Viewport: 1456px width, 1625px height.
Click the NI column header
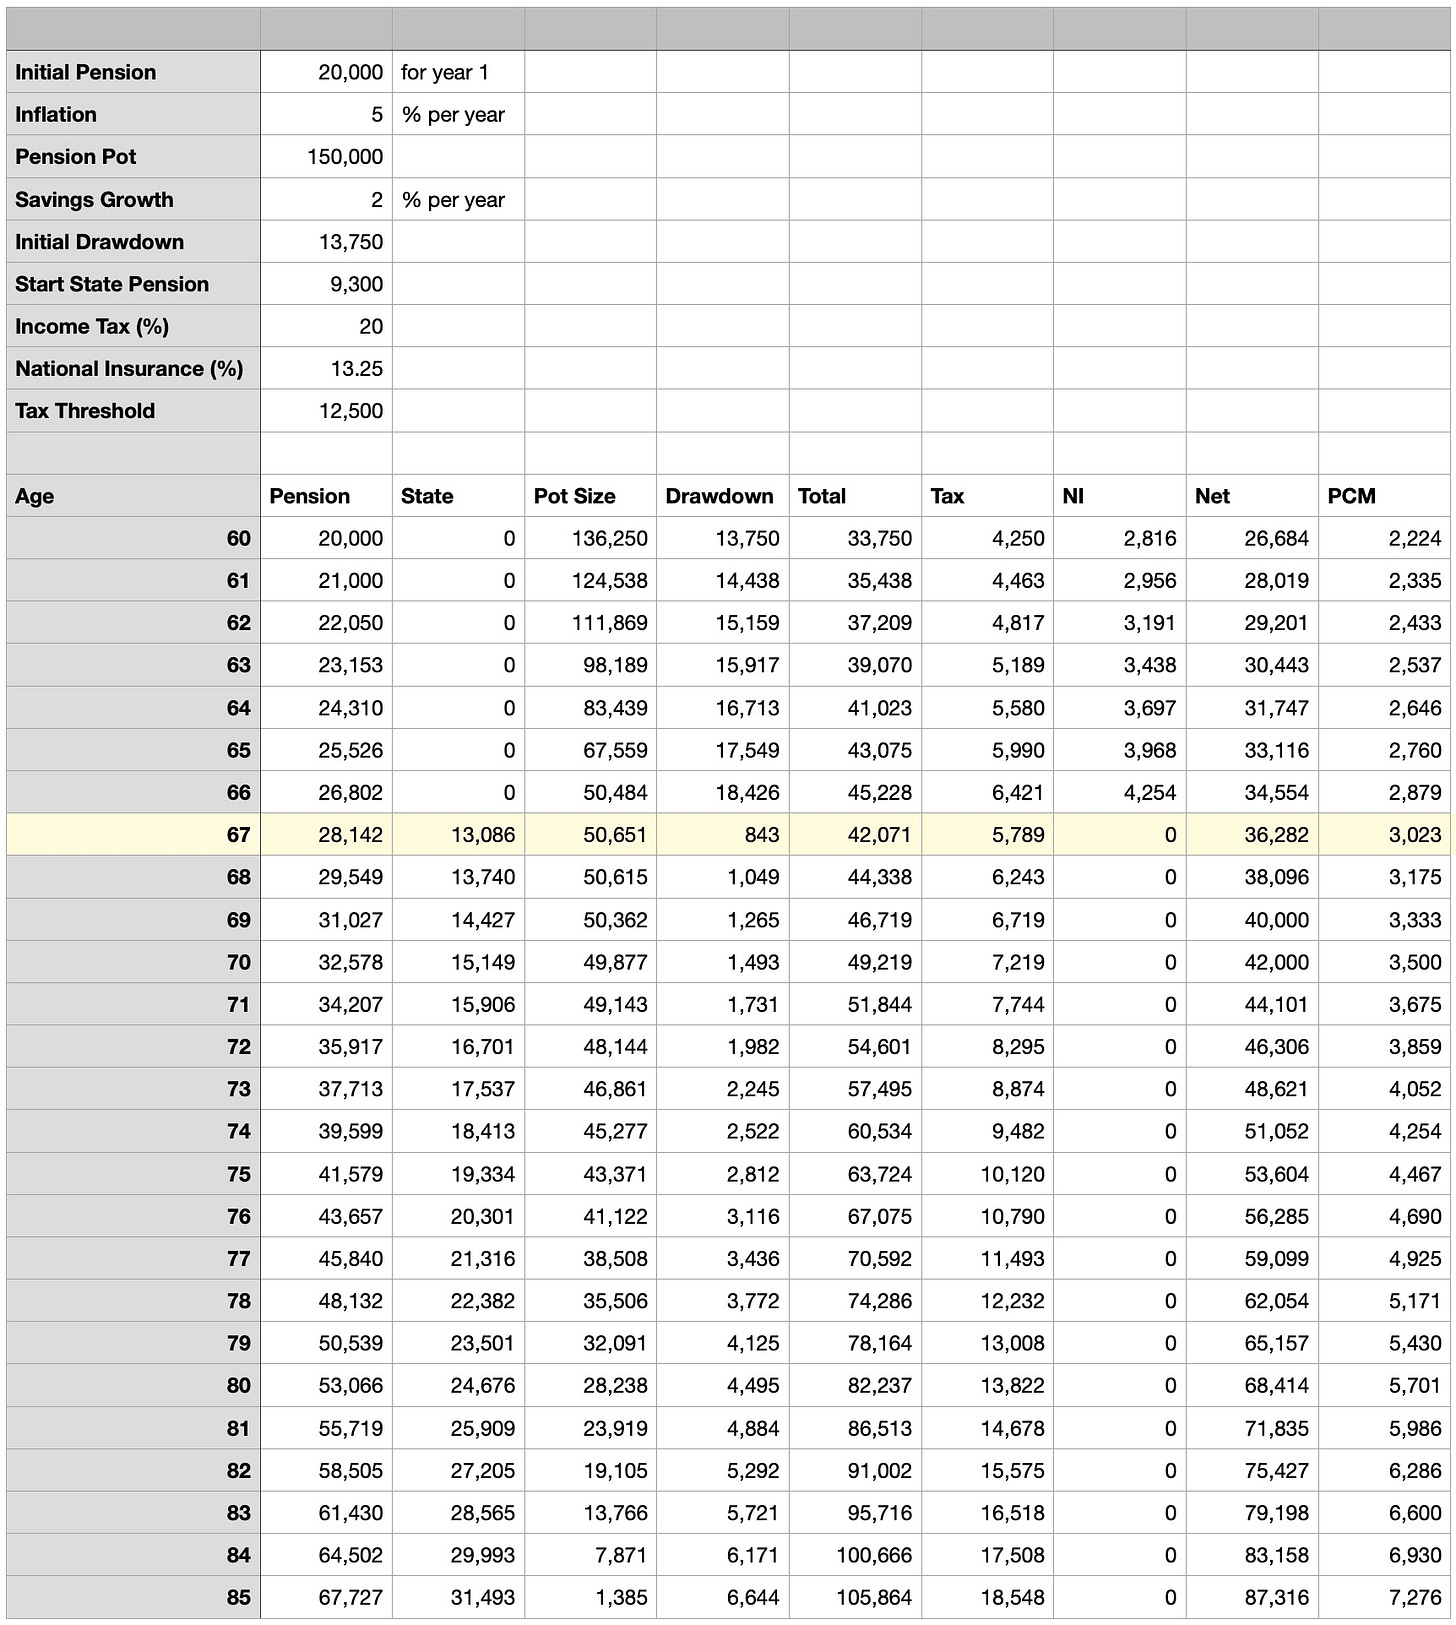coord(1120,496)
